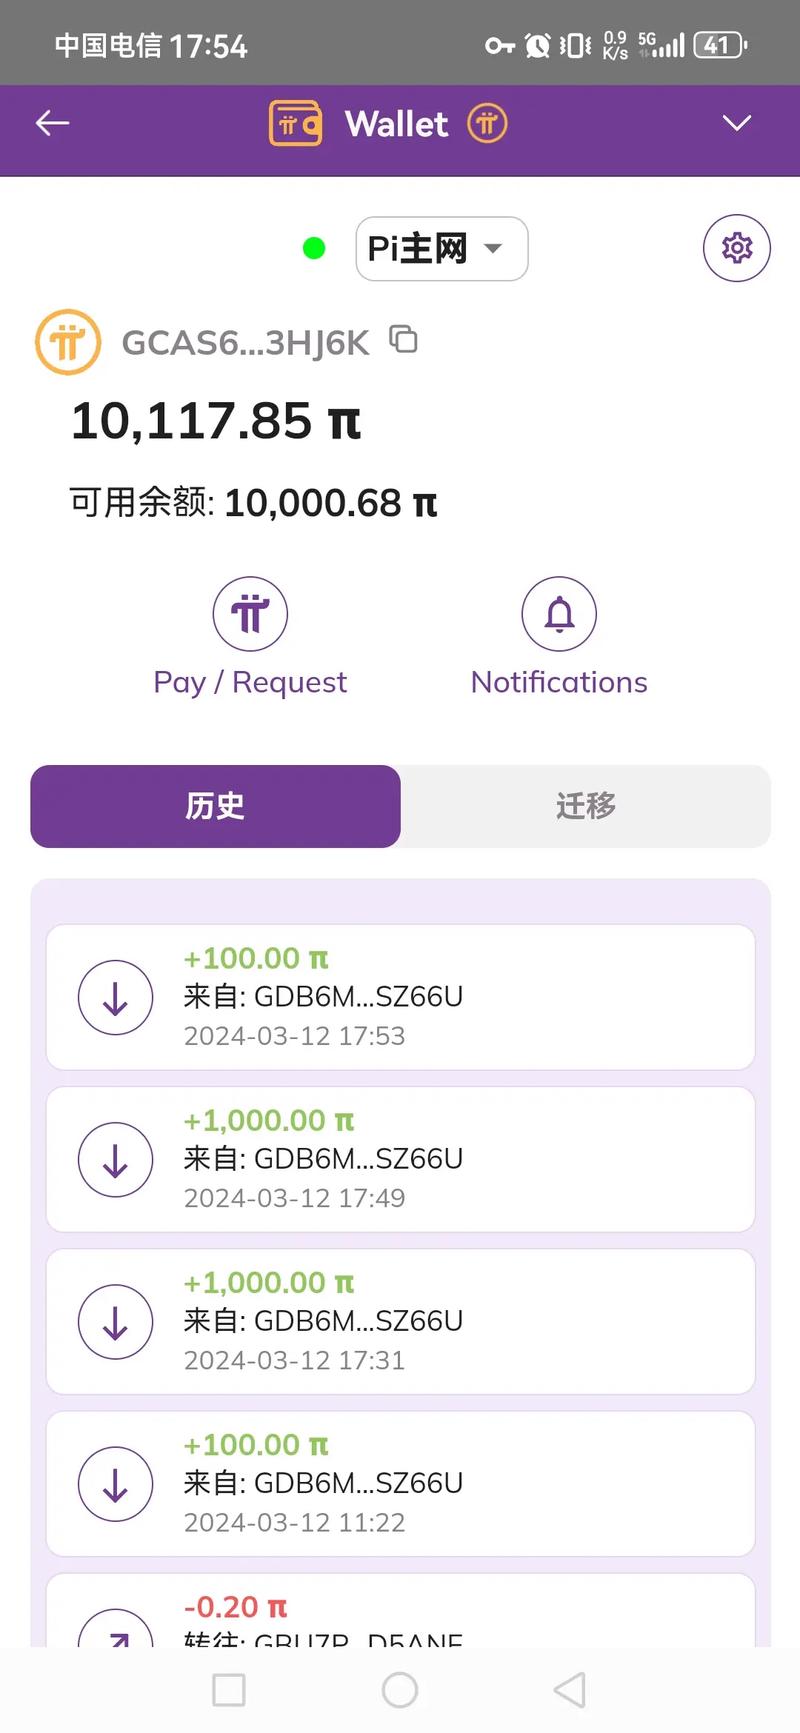800x1733 pixels.
Task: Open wallet settings gear icon
Action: point(737,247)
